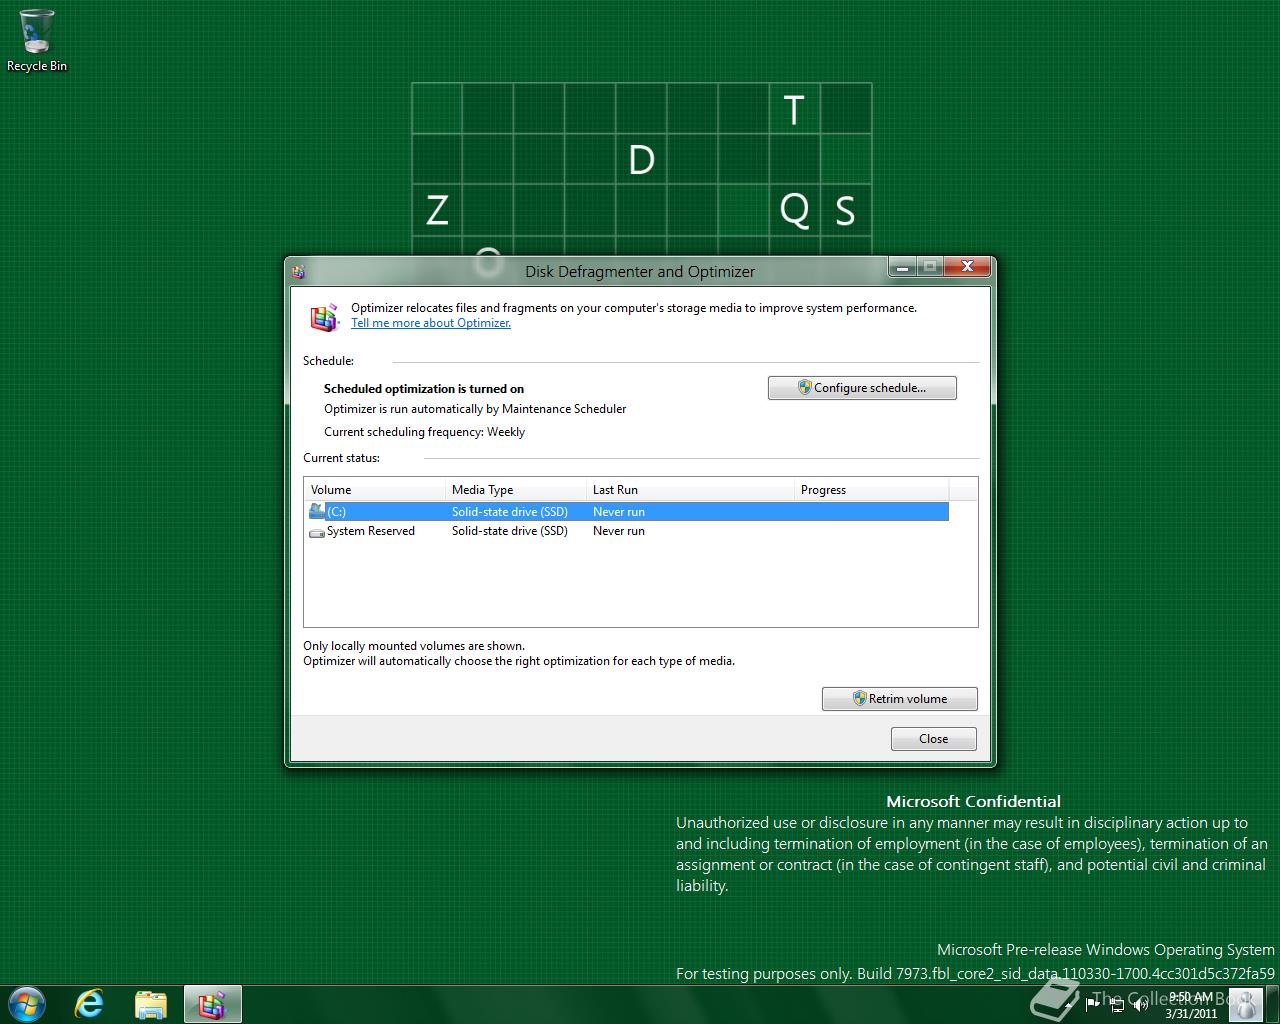Click the Configure schedule button
1280x1024 pixels.
tap(862, 388)
